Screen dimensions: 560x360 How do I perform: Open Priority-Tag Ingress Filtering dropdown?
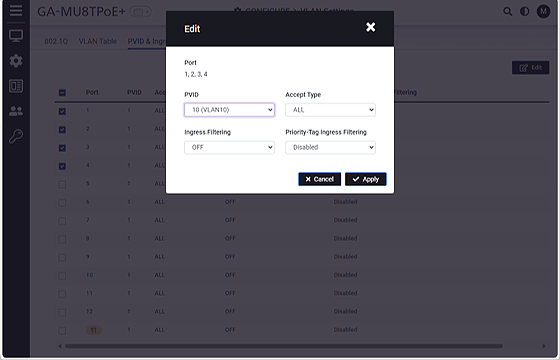coord(330,147)
